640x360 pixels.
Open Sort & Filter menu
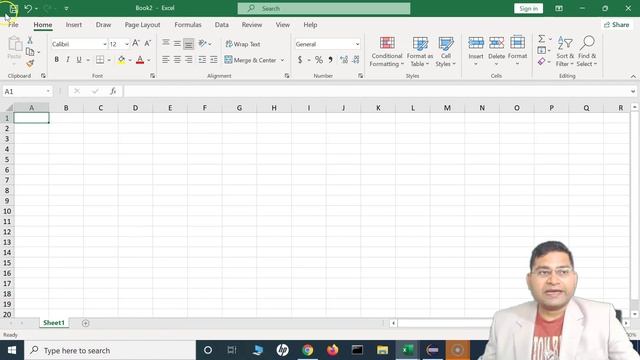coord(565,51)
